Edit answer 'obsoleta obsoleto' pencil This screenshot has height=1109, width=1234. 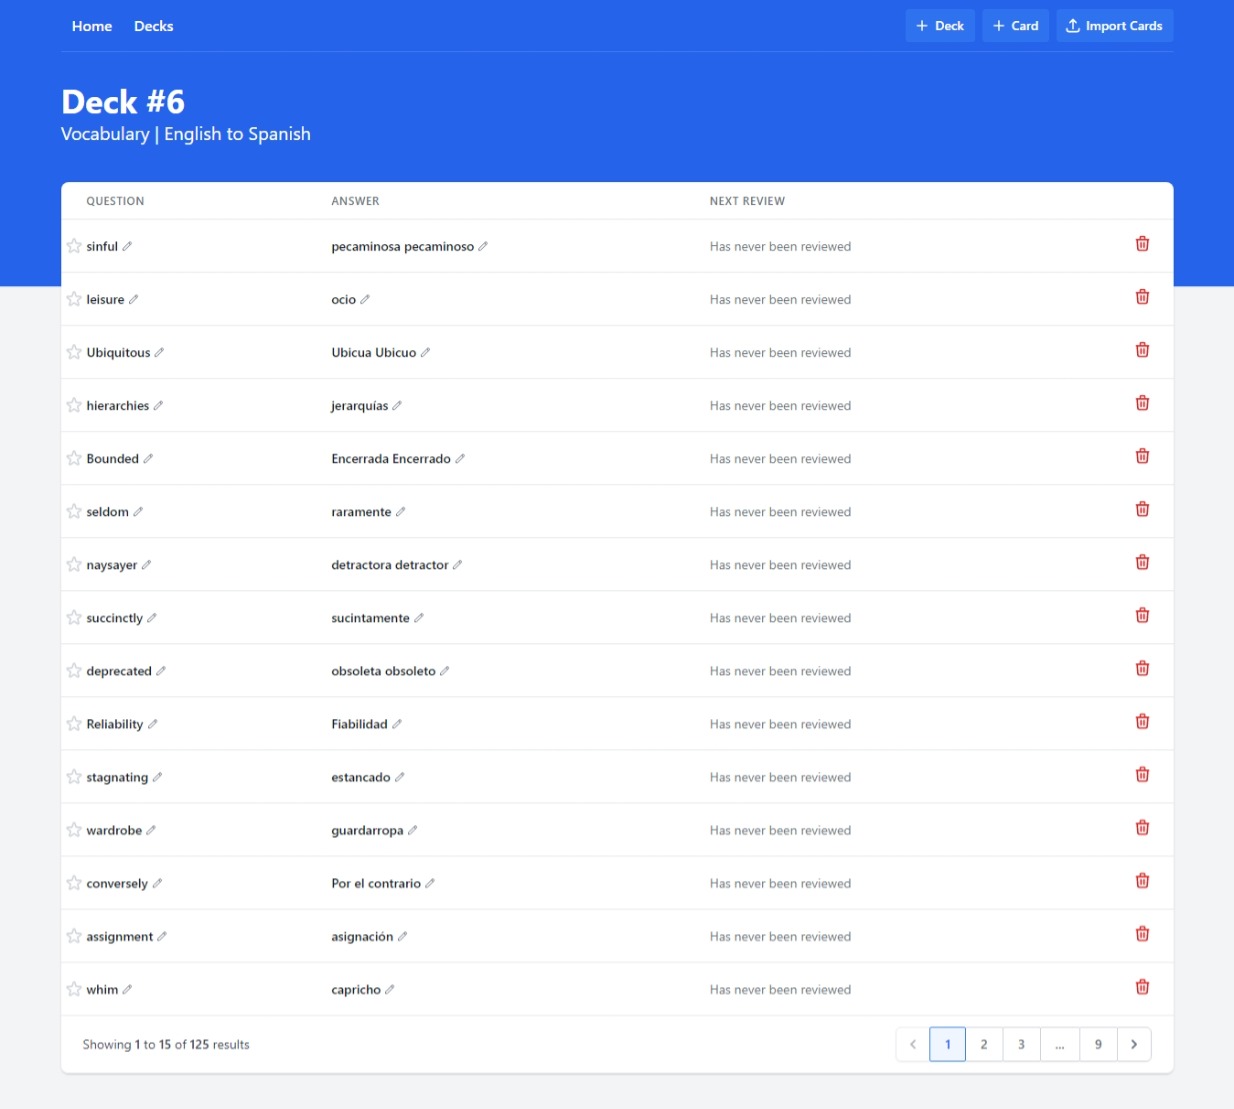pos(445,670)
